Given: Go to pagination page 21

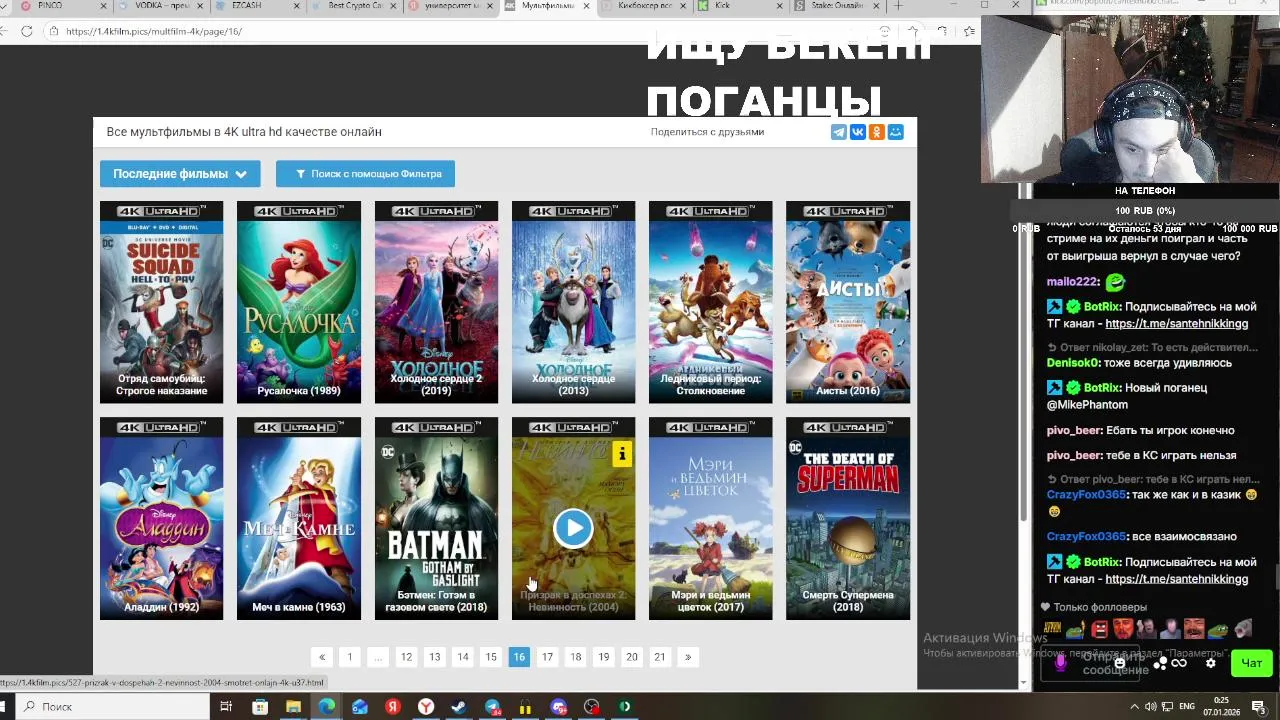Looking at the screenshot, I should click(x=660, y=657).
